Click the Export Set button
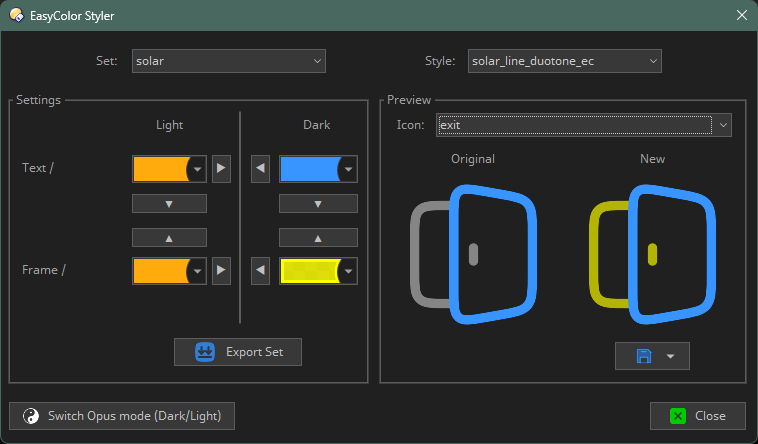 238,352
